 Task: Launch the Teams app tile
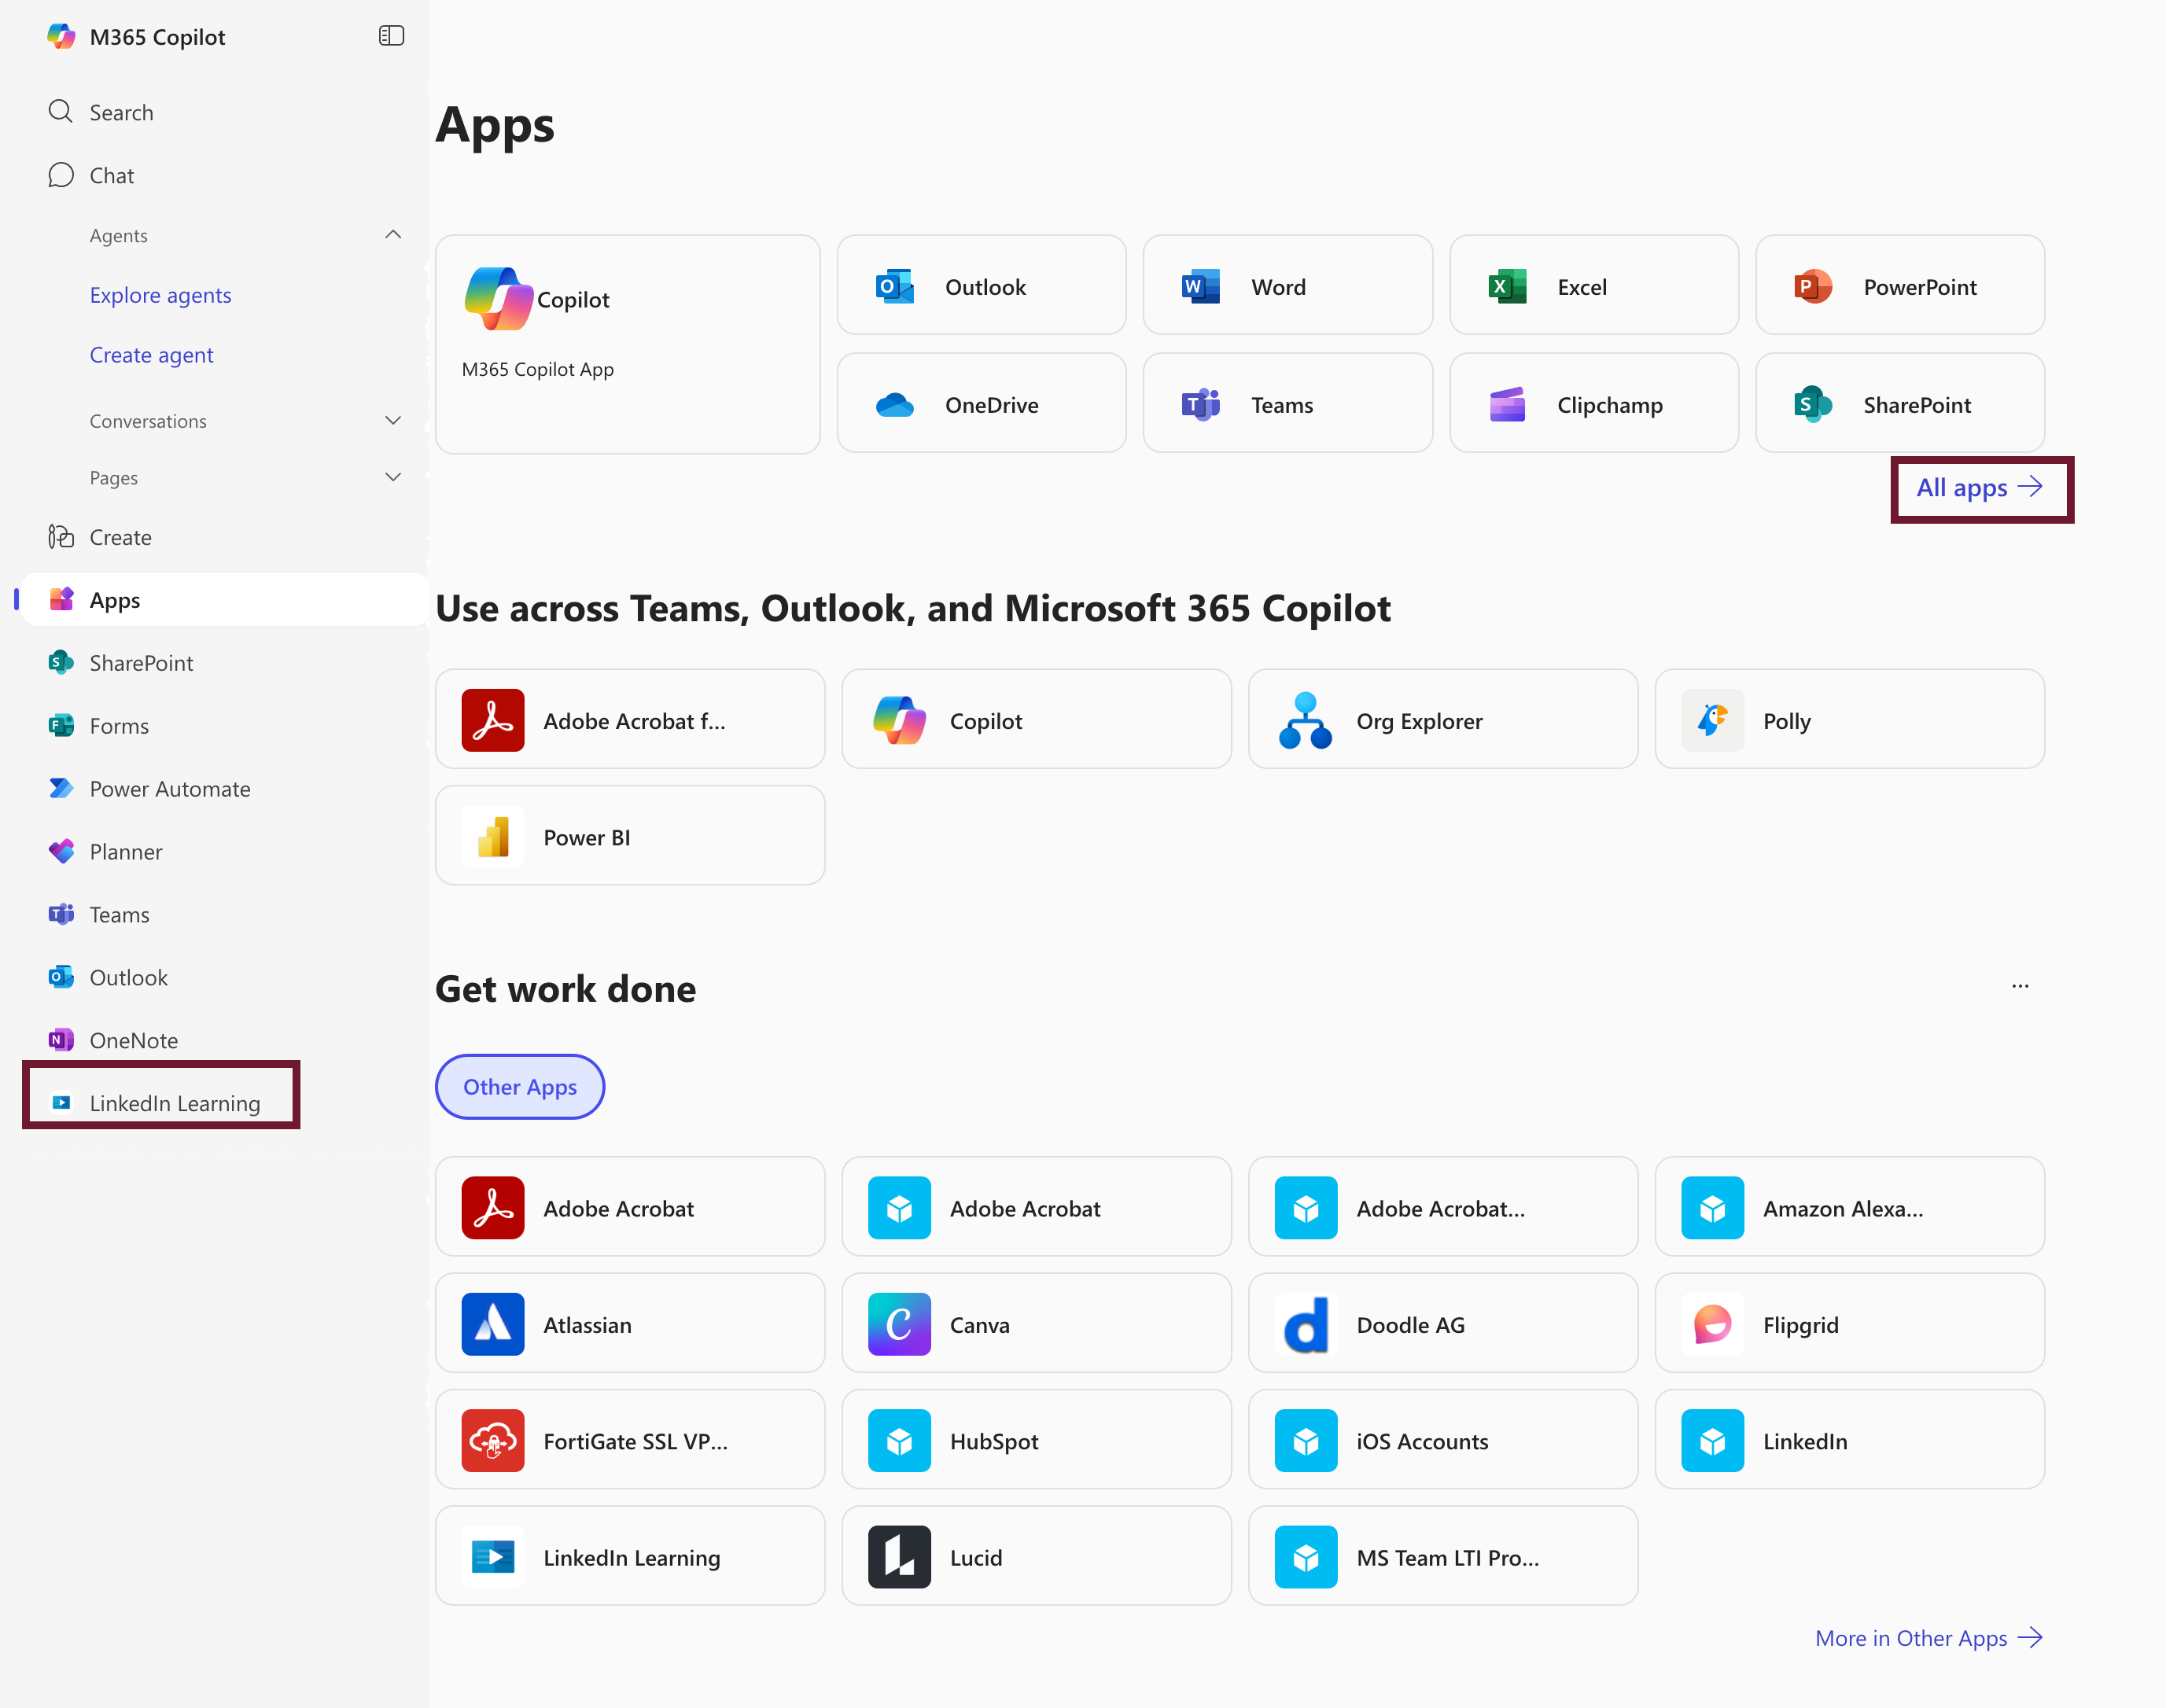[x=1287, y=404]
